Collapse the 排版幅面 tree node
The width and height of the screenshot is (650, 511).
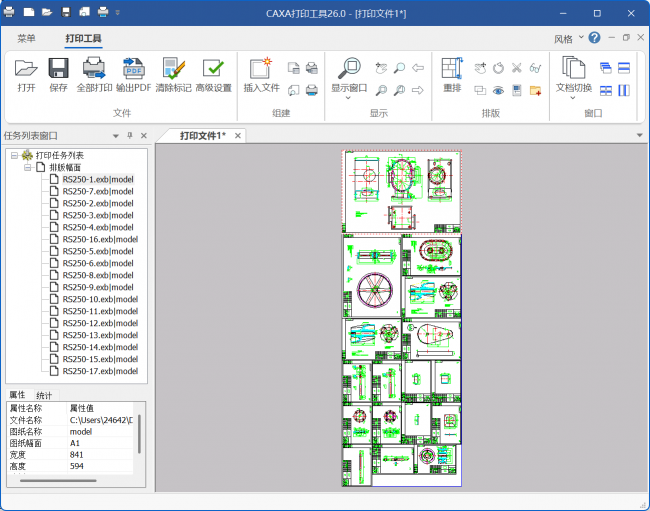point(27,167)
